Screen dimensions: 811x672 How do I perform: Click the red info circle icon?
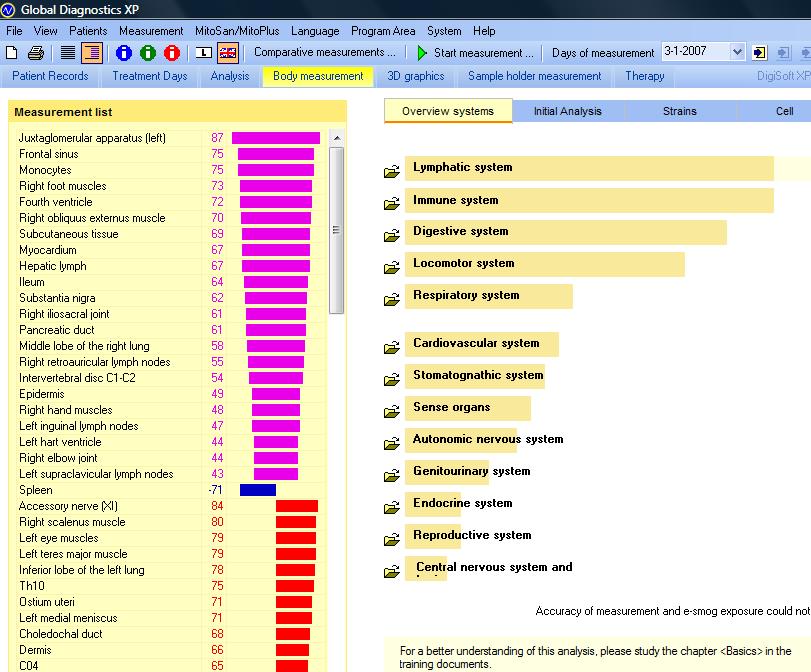pos(172,53)
